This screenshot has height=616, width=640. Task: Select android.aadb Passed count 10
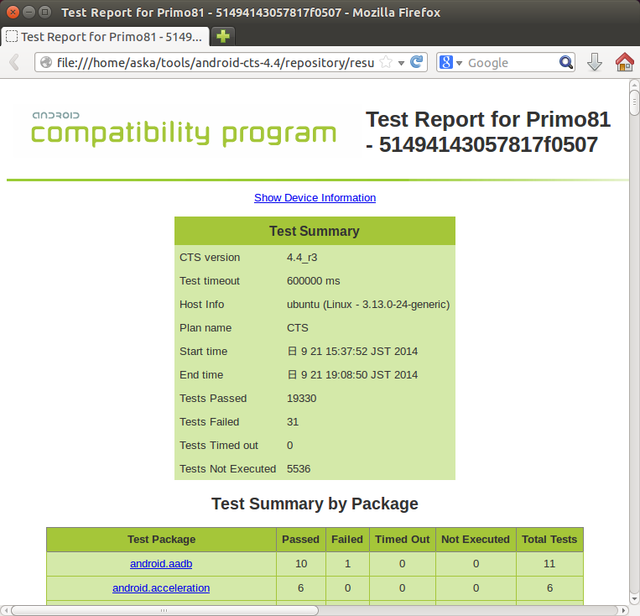point(301,564)
